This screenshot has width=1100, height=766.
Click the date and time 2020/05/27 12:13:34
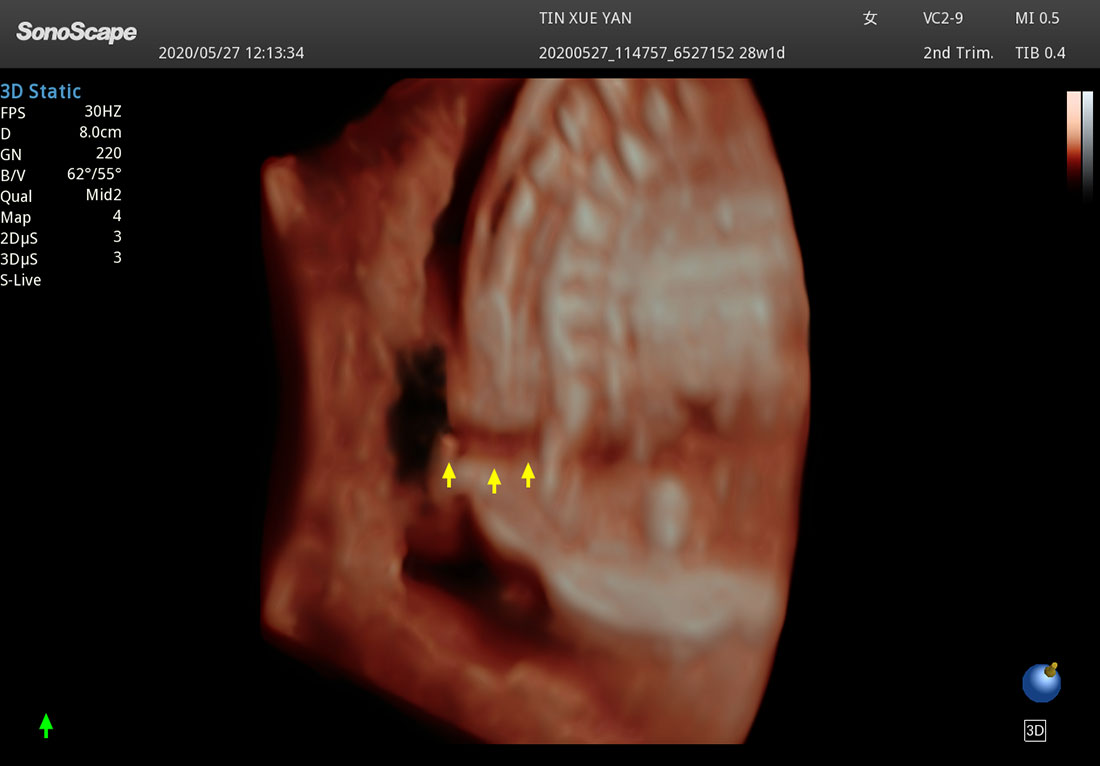pyautogui.click(x=231, y=53)
